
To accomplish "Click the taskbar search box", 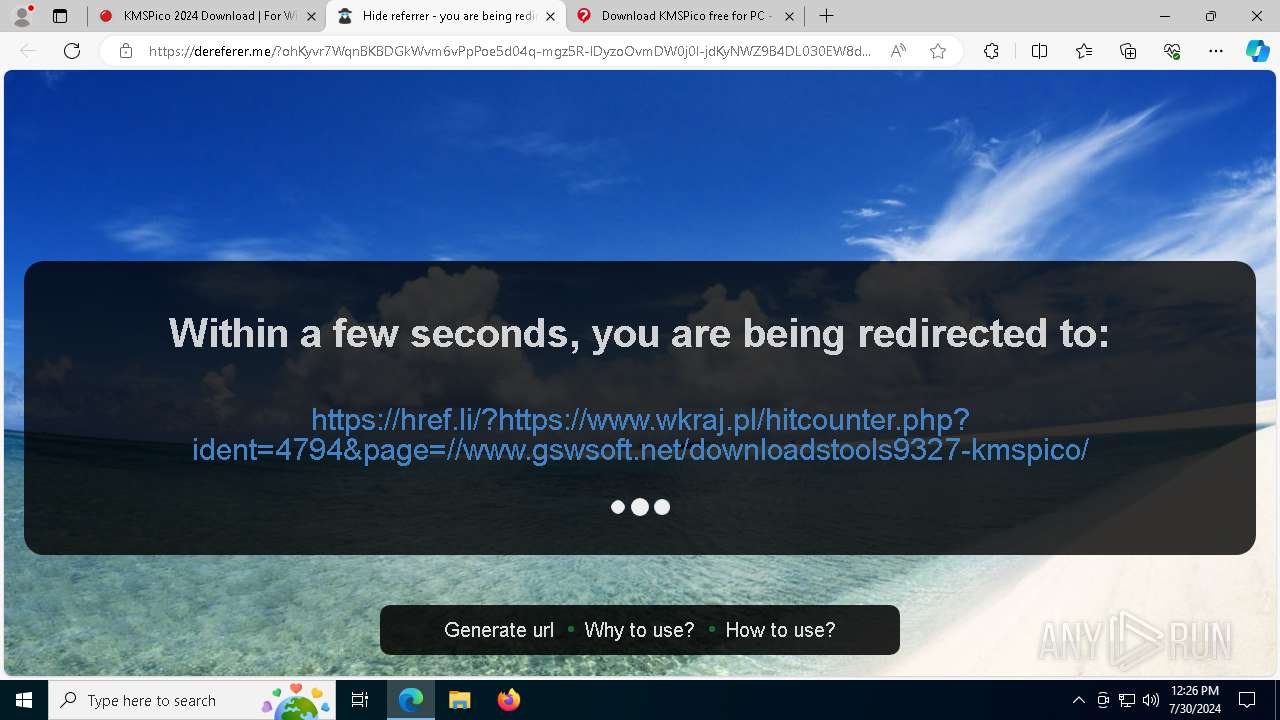I will (x=190, y=700).
